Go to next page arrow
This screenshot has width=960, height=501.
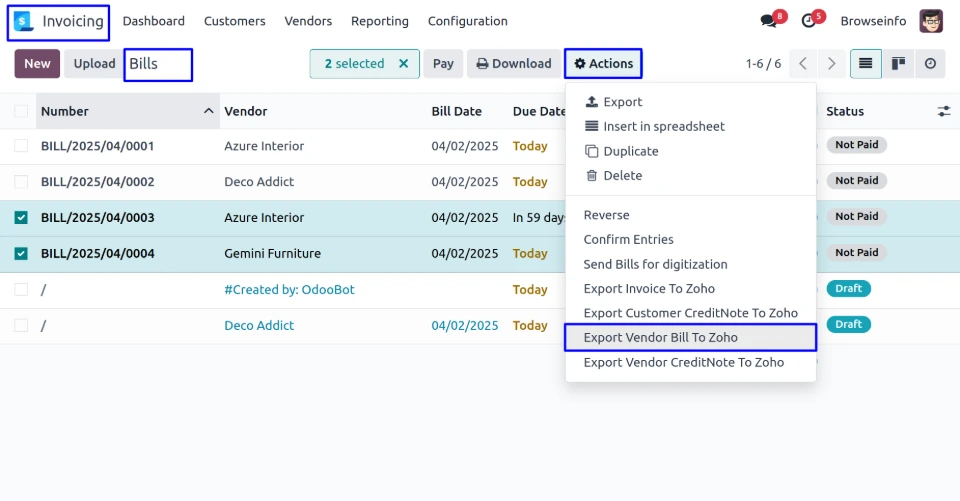pyautogui.click(x=831, y=64)
